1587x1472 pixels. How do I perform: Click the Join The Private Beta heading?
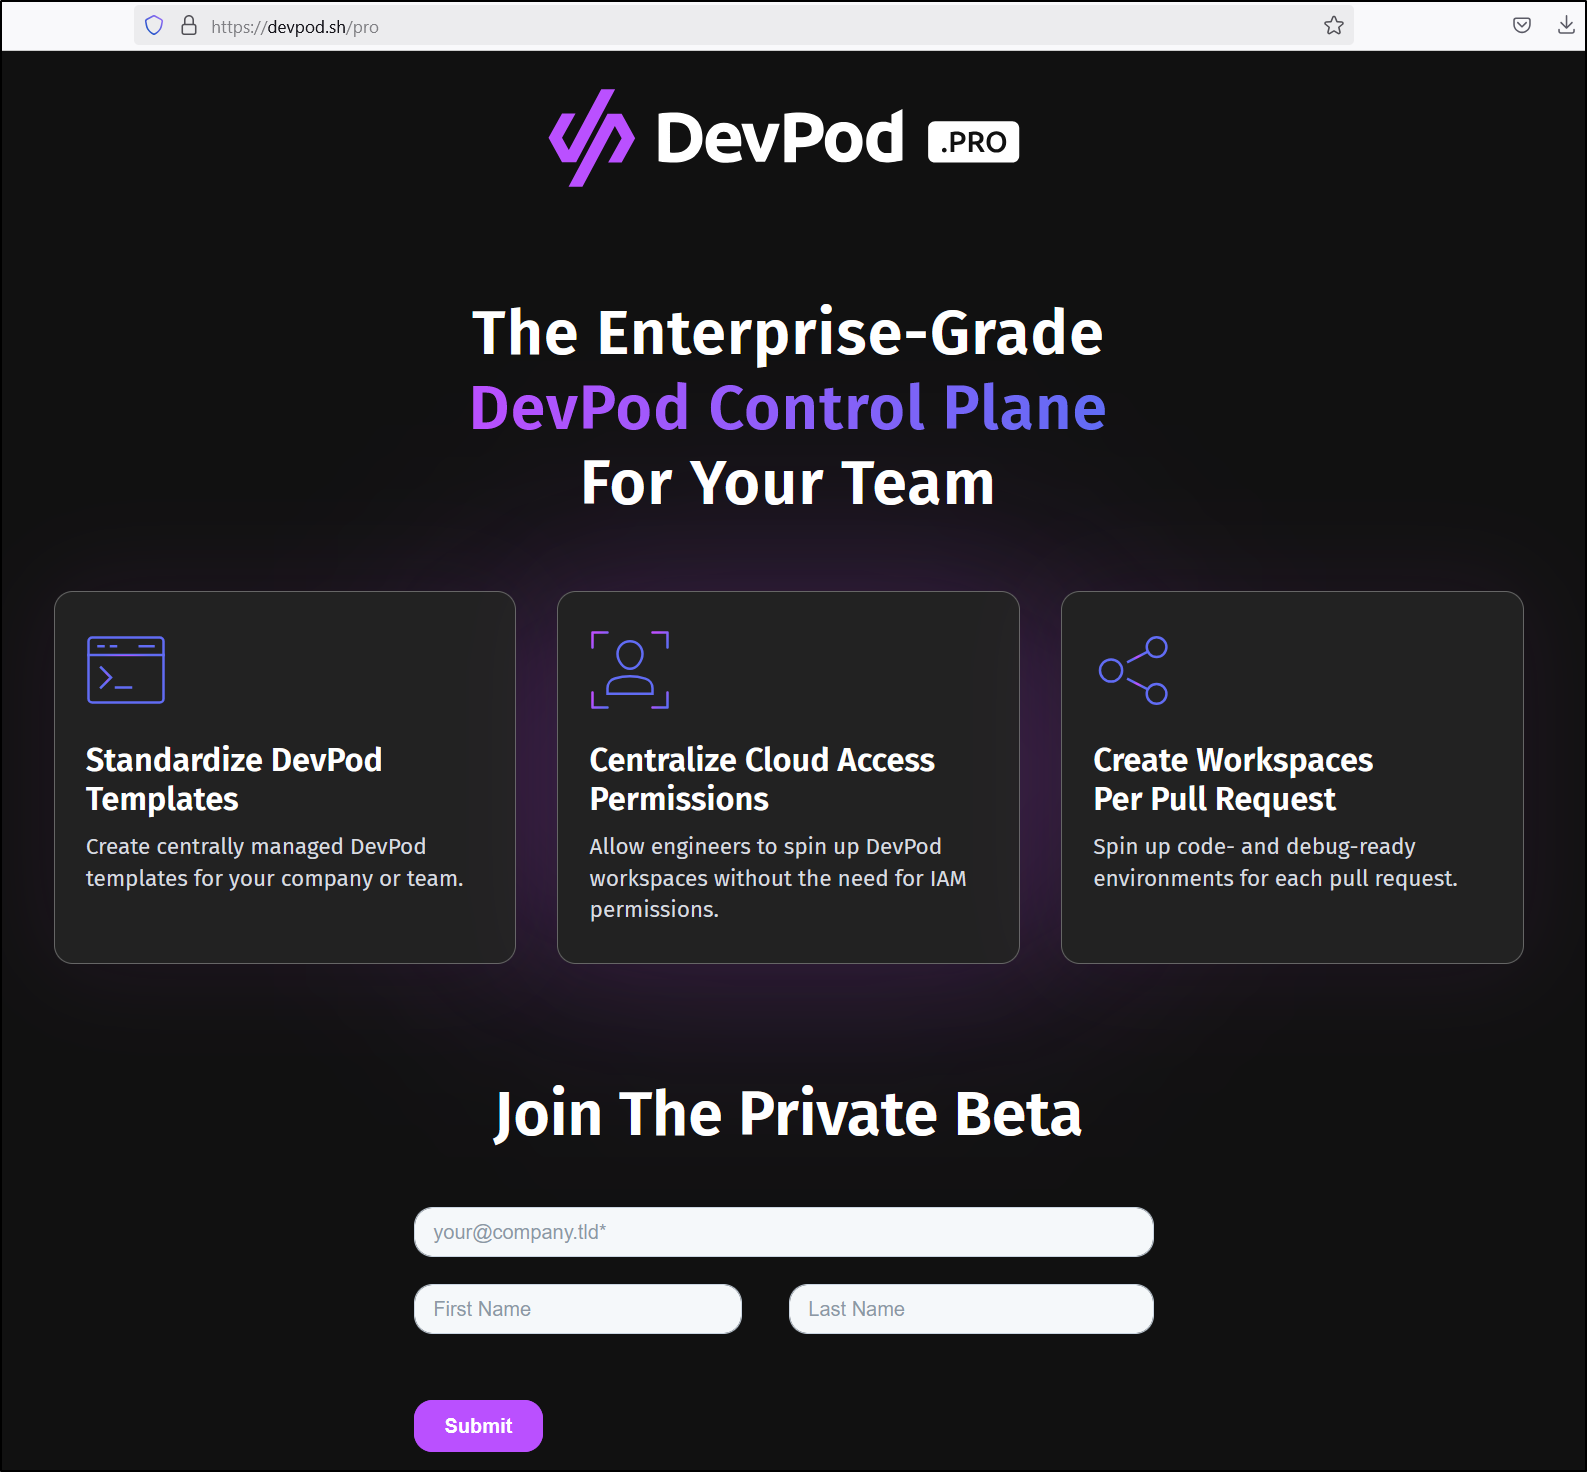788,1114
